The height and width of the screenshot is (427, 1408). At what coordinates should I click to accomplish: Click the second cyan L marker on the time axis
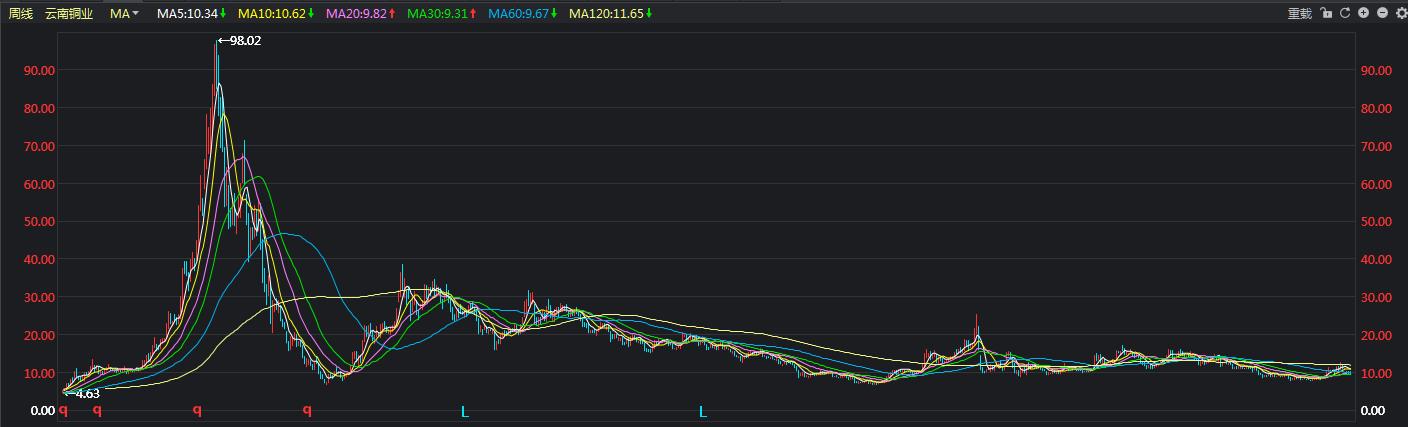(702, 411)
